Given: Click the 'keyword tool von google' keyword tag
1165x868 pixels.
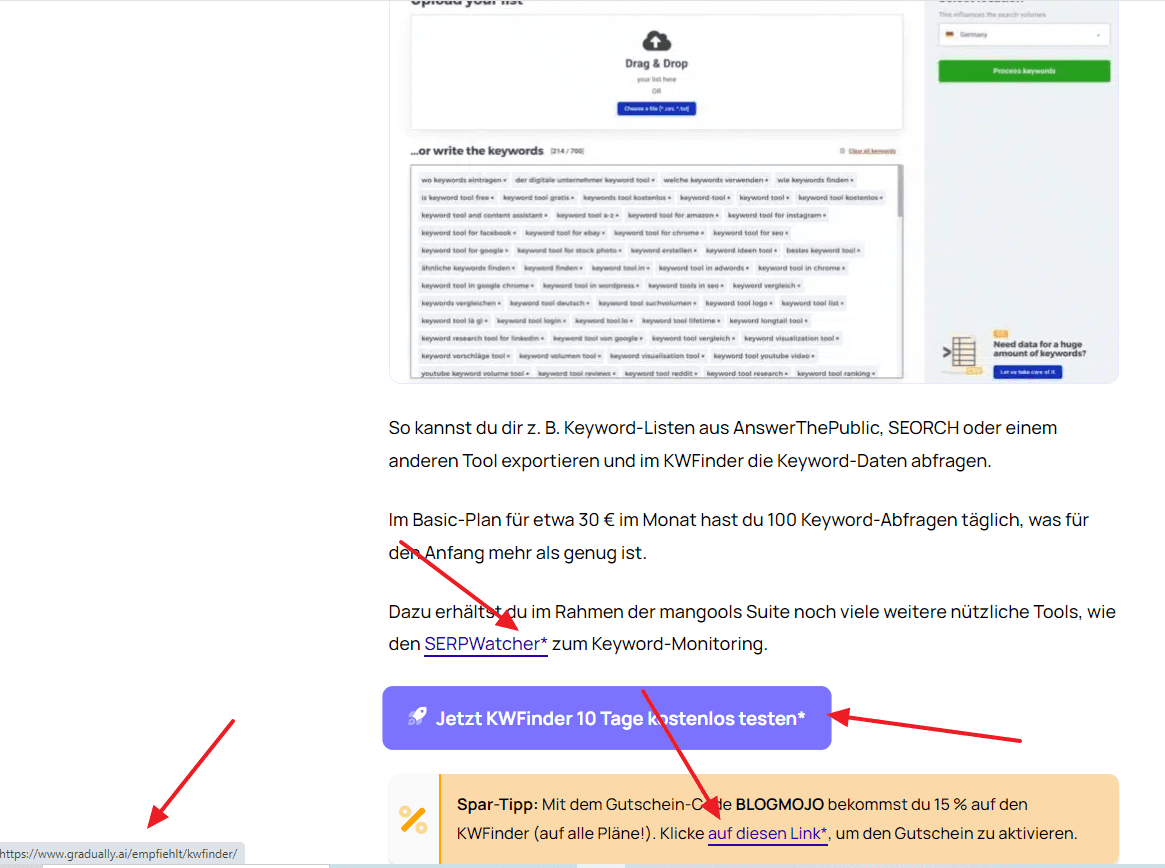Looking at the screenshot, I should (x=598, y=338).
